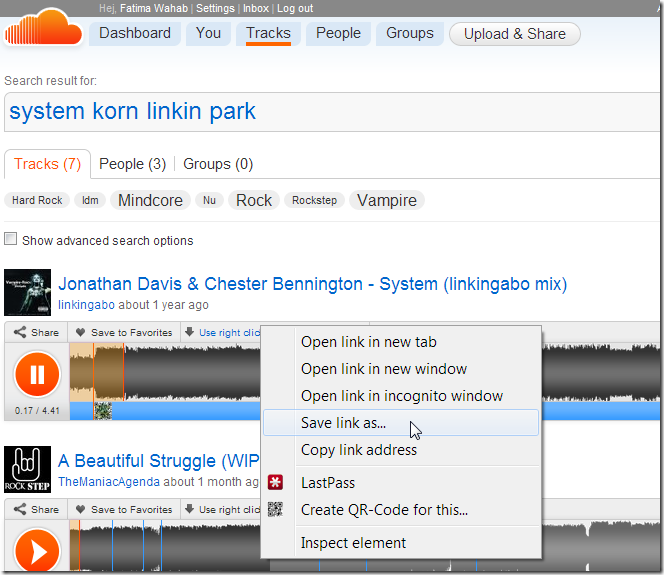Select Save link as... menu entry
664x575 pixels.
pyautogui.click(x=401, y=423)
